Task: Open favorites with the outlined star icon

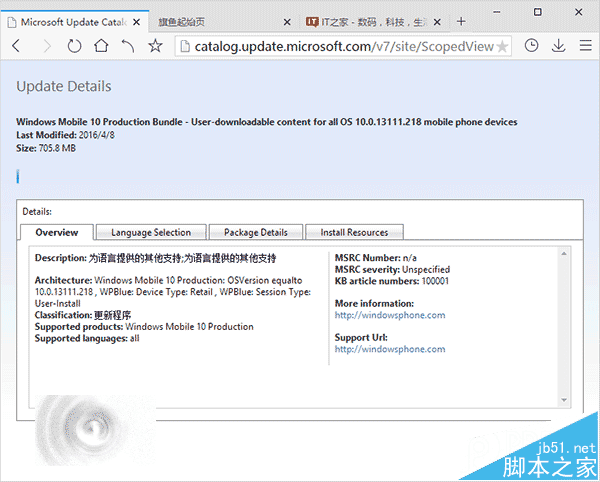Action: pyautogui.click(x=155, y=46)
